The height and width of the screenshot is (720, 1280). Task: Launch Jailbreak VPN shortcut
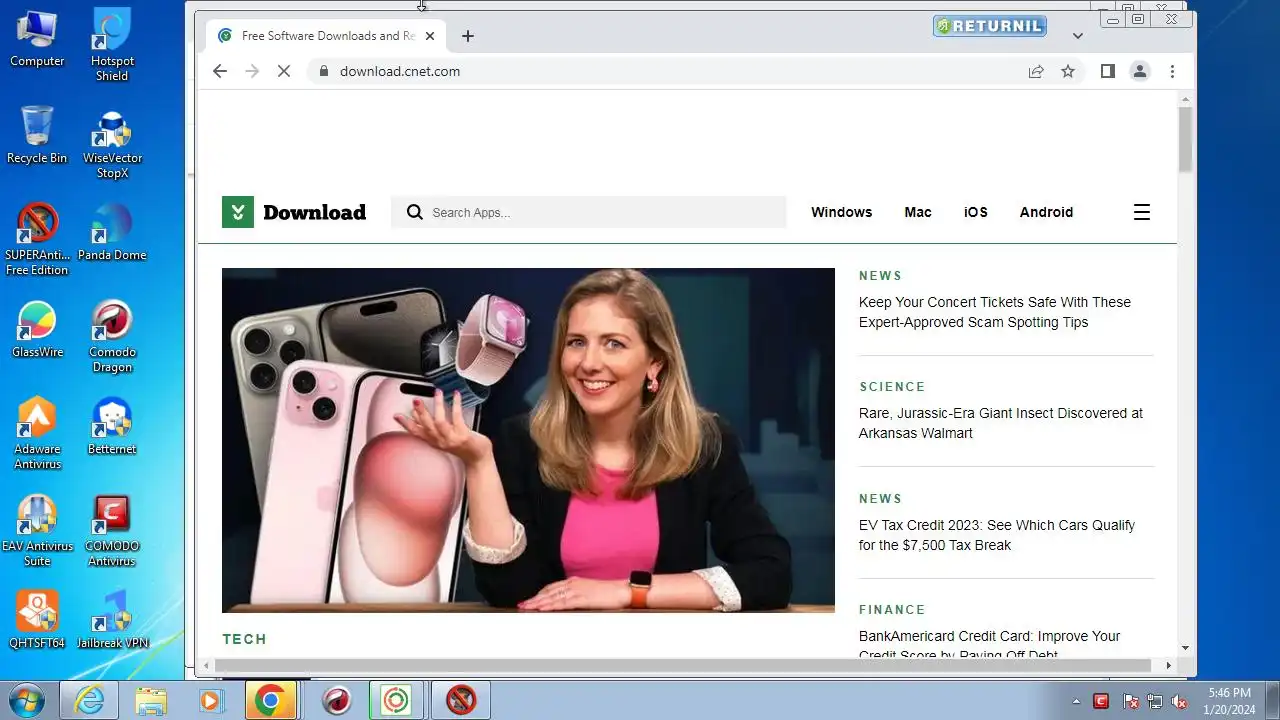pos(112,620)
